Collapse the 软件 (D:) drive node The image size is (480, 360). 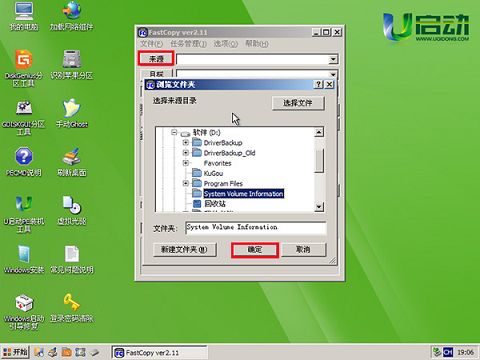[174, 132]
